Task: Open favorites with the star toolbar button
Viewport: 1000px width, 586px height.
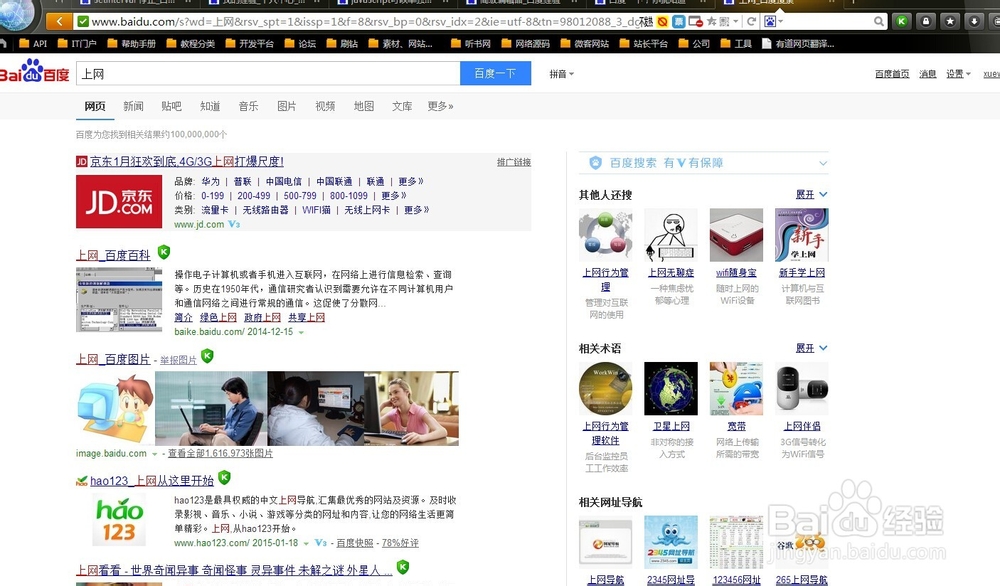Action: click(950, 22)
